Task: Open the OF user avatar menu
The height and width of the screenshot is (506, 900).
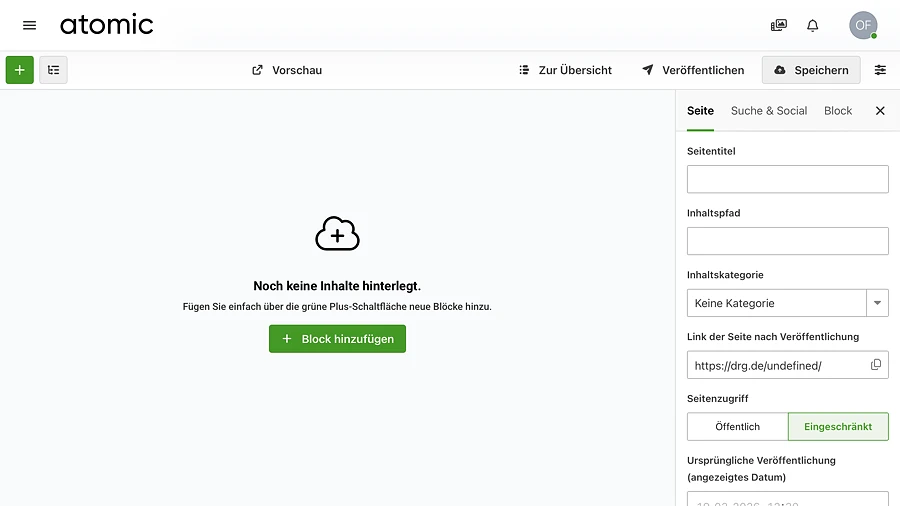Action: tap(863, 25)
